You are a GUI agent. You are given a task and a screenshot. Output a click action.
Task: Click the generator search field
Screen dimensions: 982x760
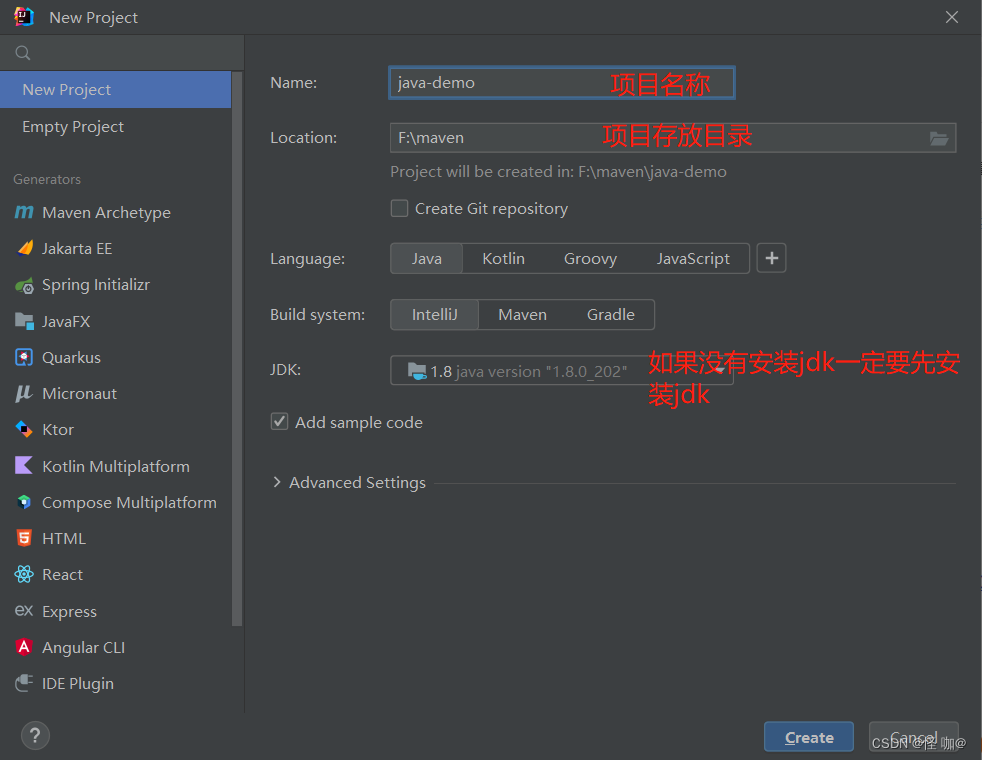[x=122, y=53]
